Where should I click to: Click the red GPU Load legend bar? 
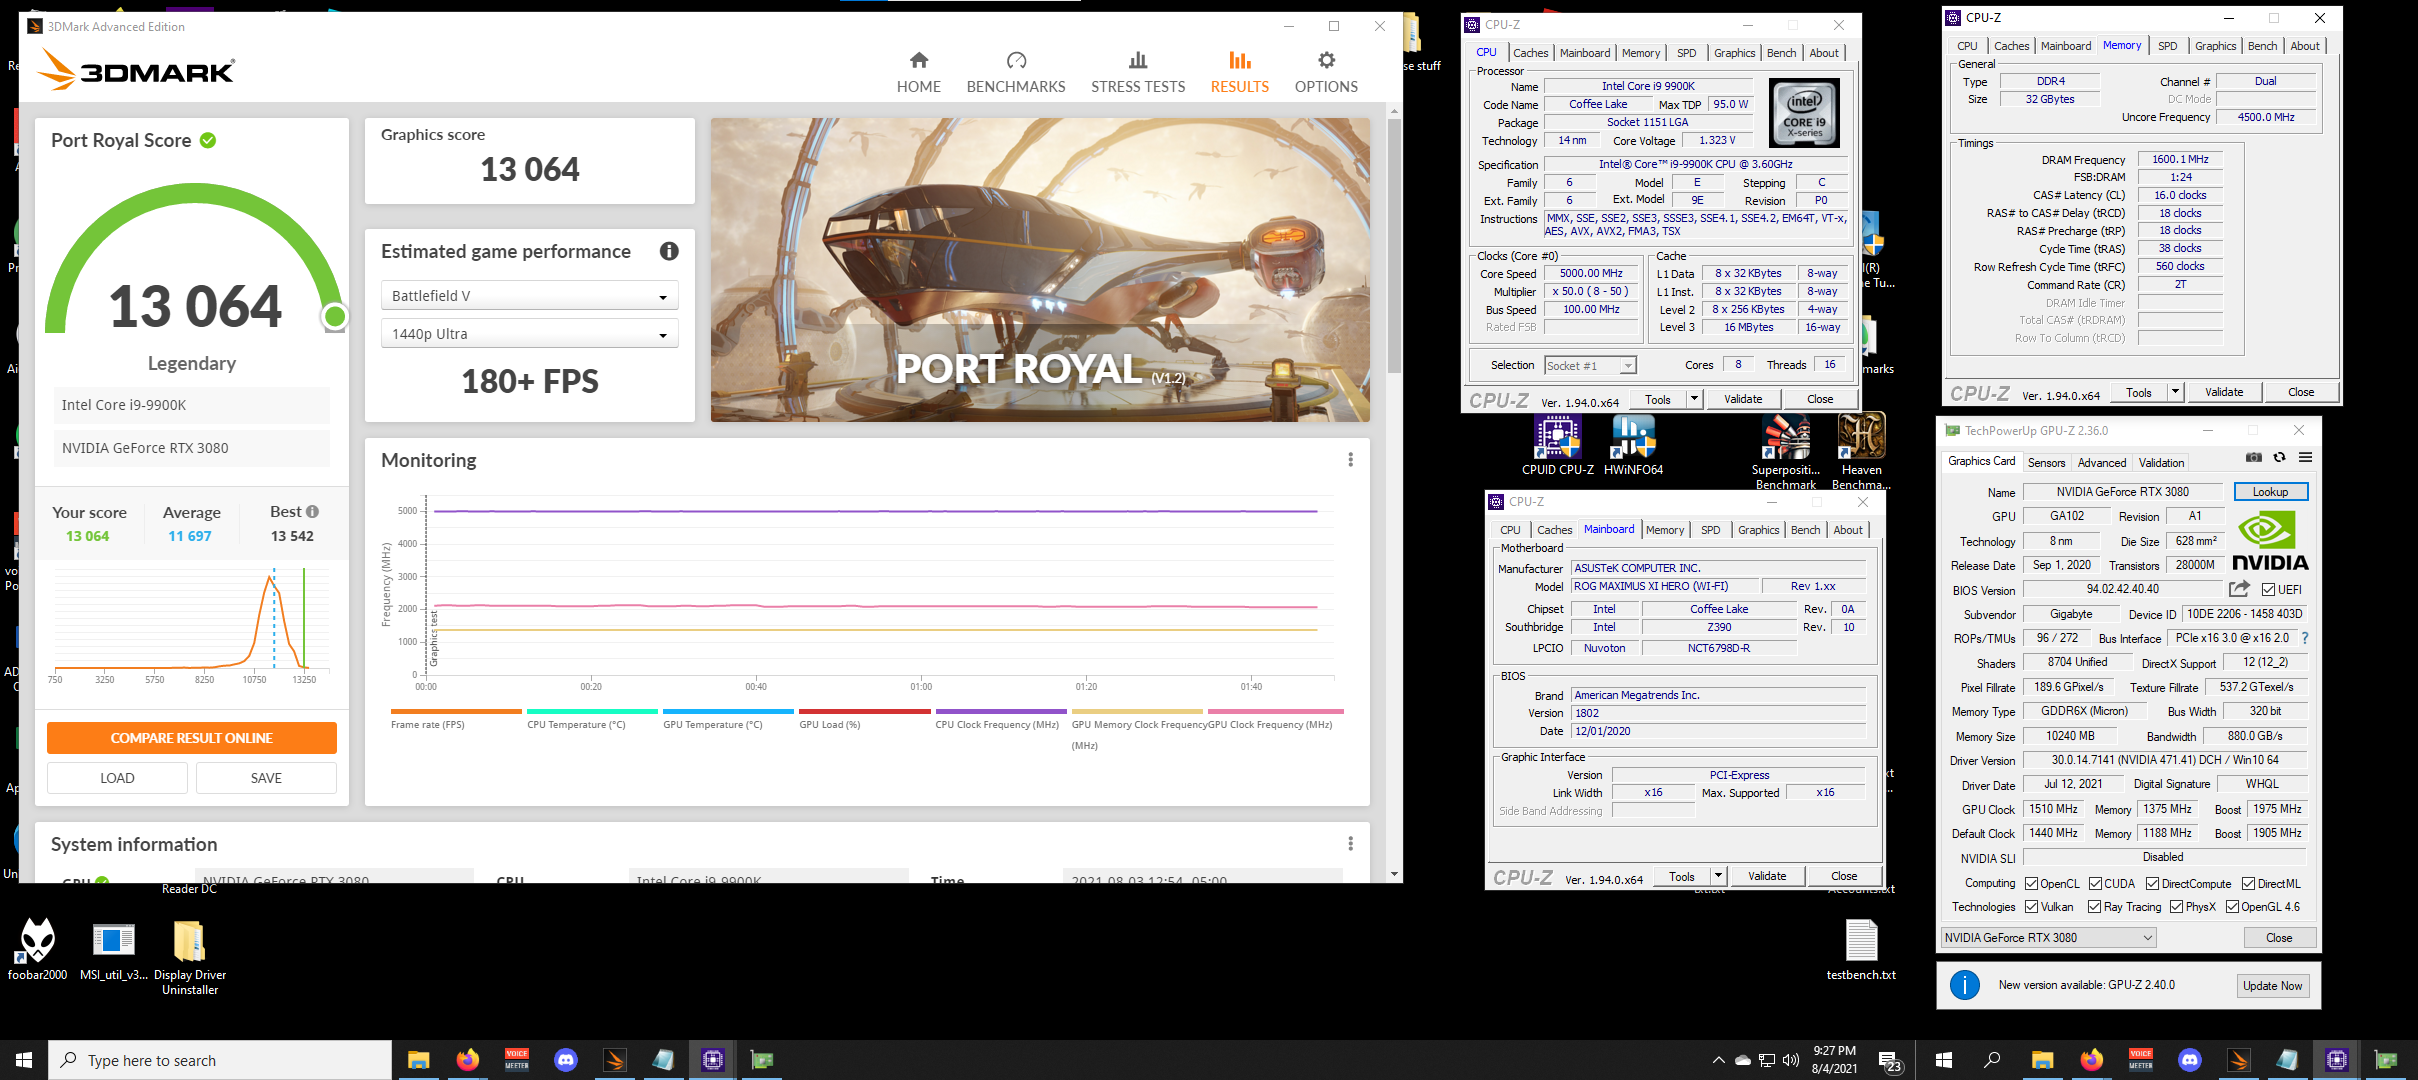(x=864, y=711)
